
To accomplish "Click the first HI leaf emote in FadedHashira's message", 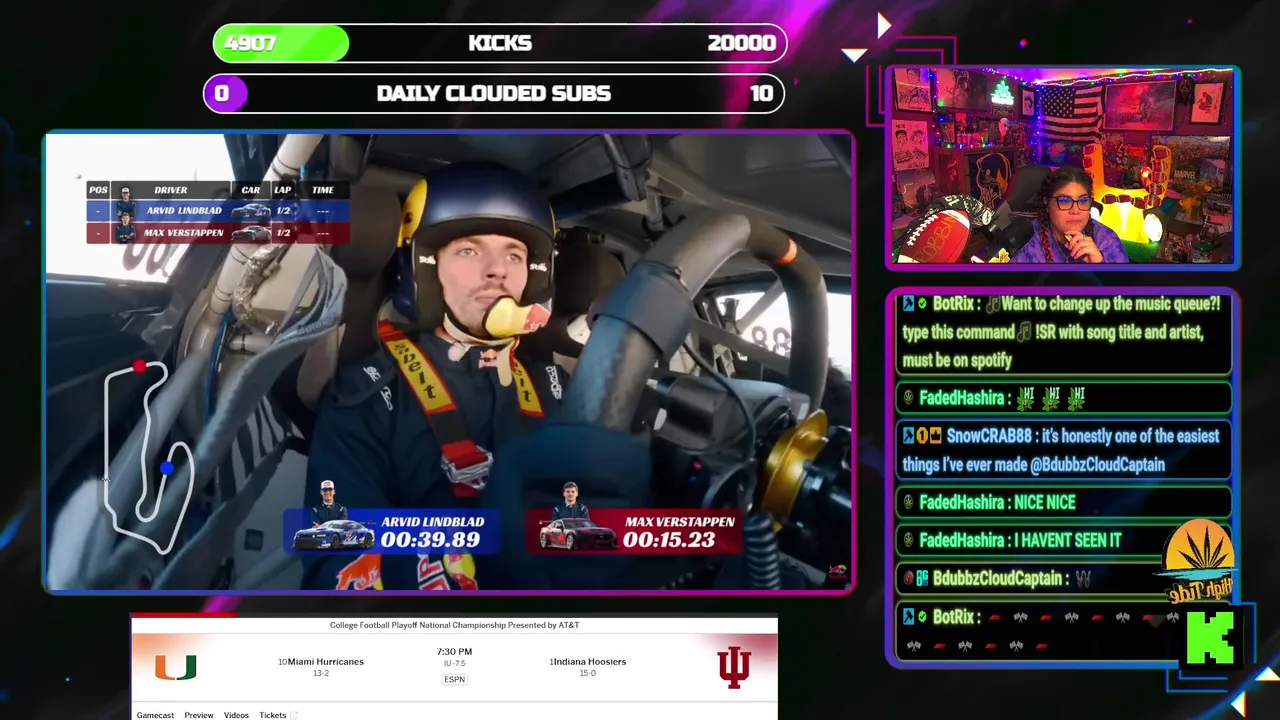I will (x=1025, y=398).
